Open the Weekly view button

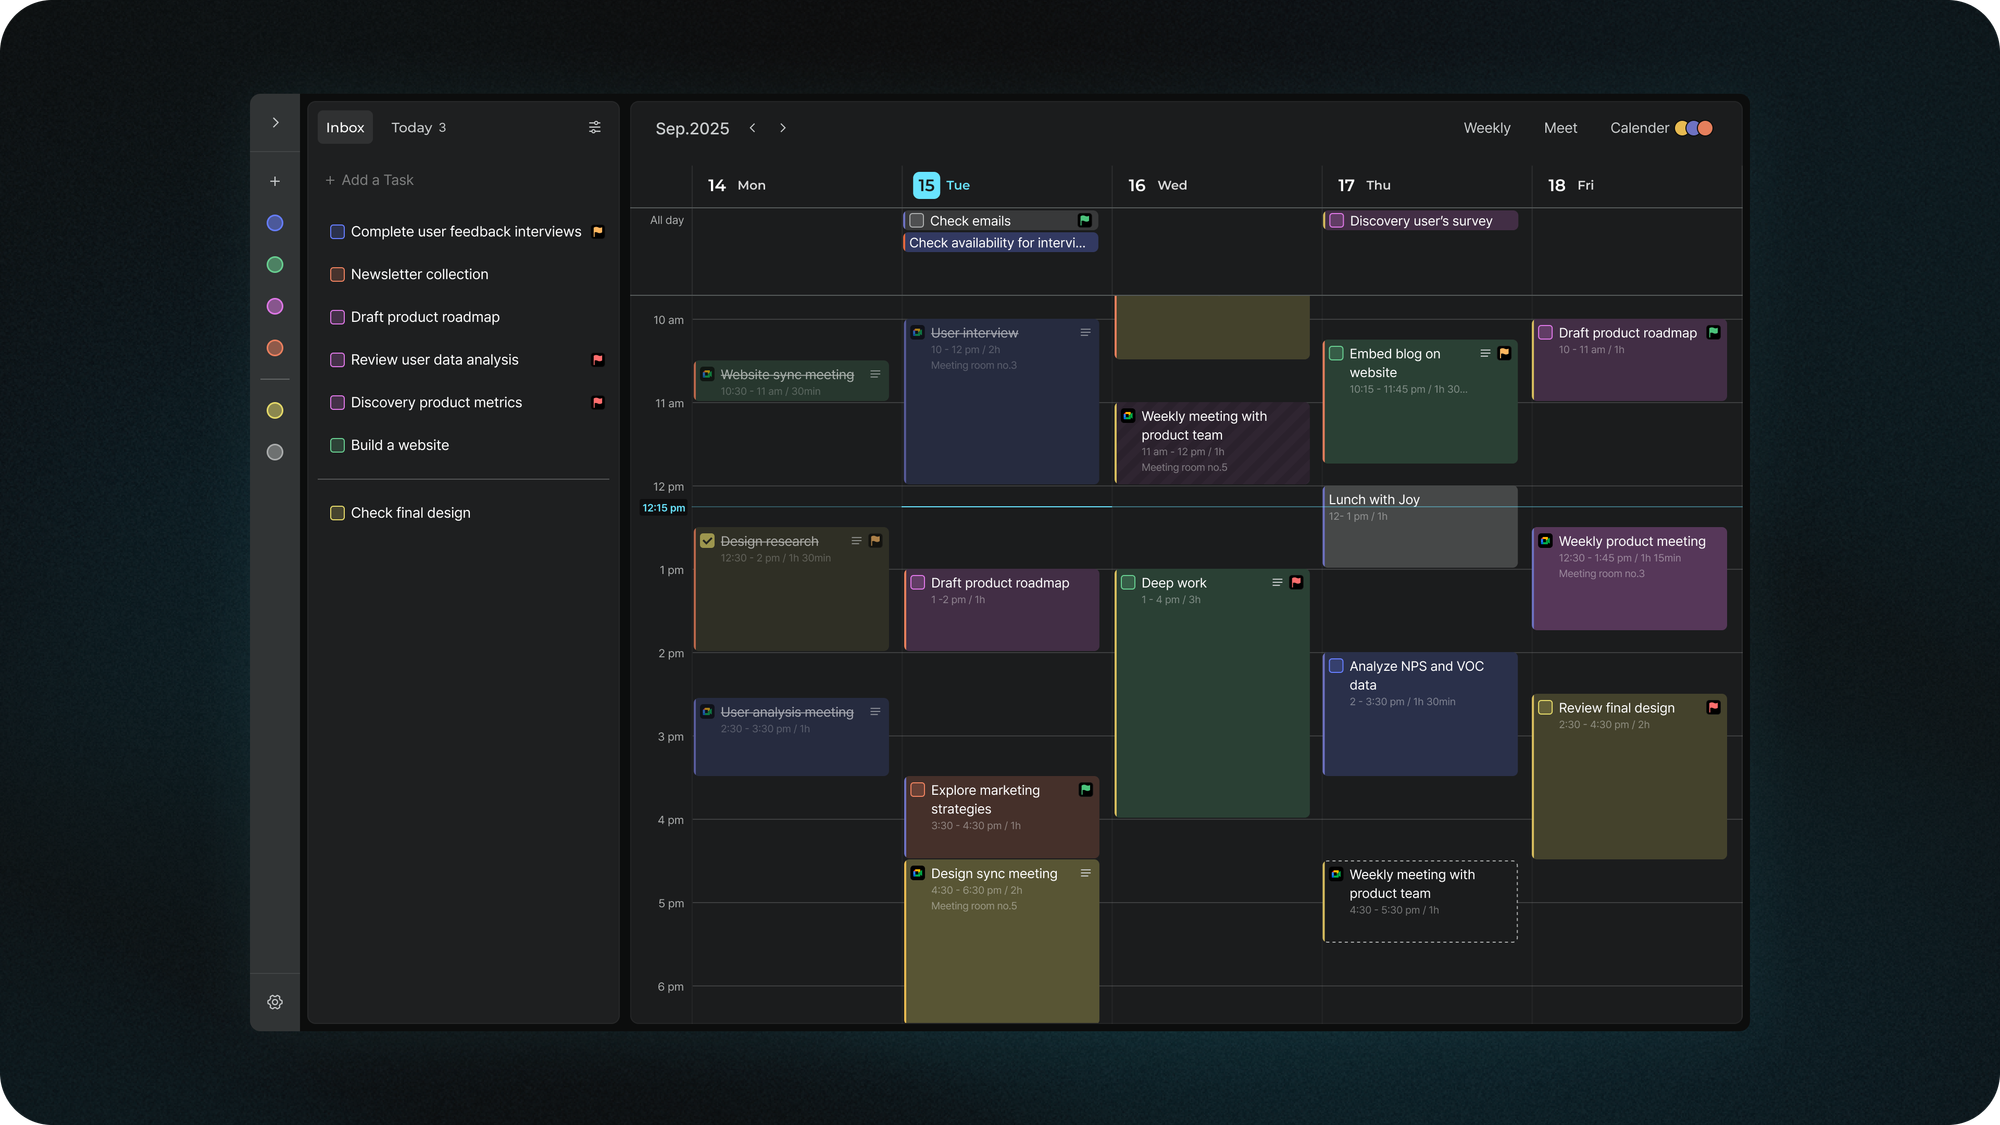[x=1487, y=128]
